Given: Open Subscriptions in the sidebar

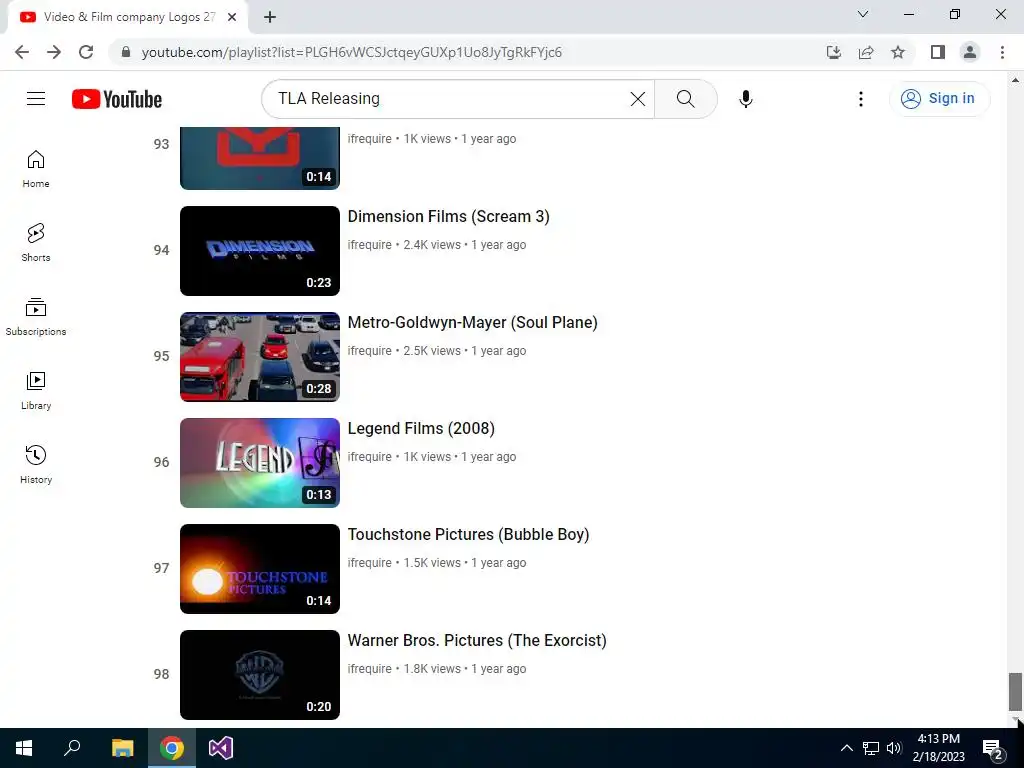Looking at the screenshot, I should [36, 317].
